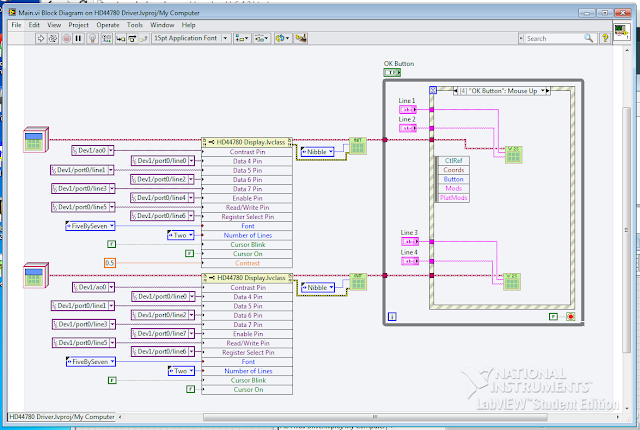
Task: Open the Edit menu
Action: [34, 25]
